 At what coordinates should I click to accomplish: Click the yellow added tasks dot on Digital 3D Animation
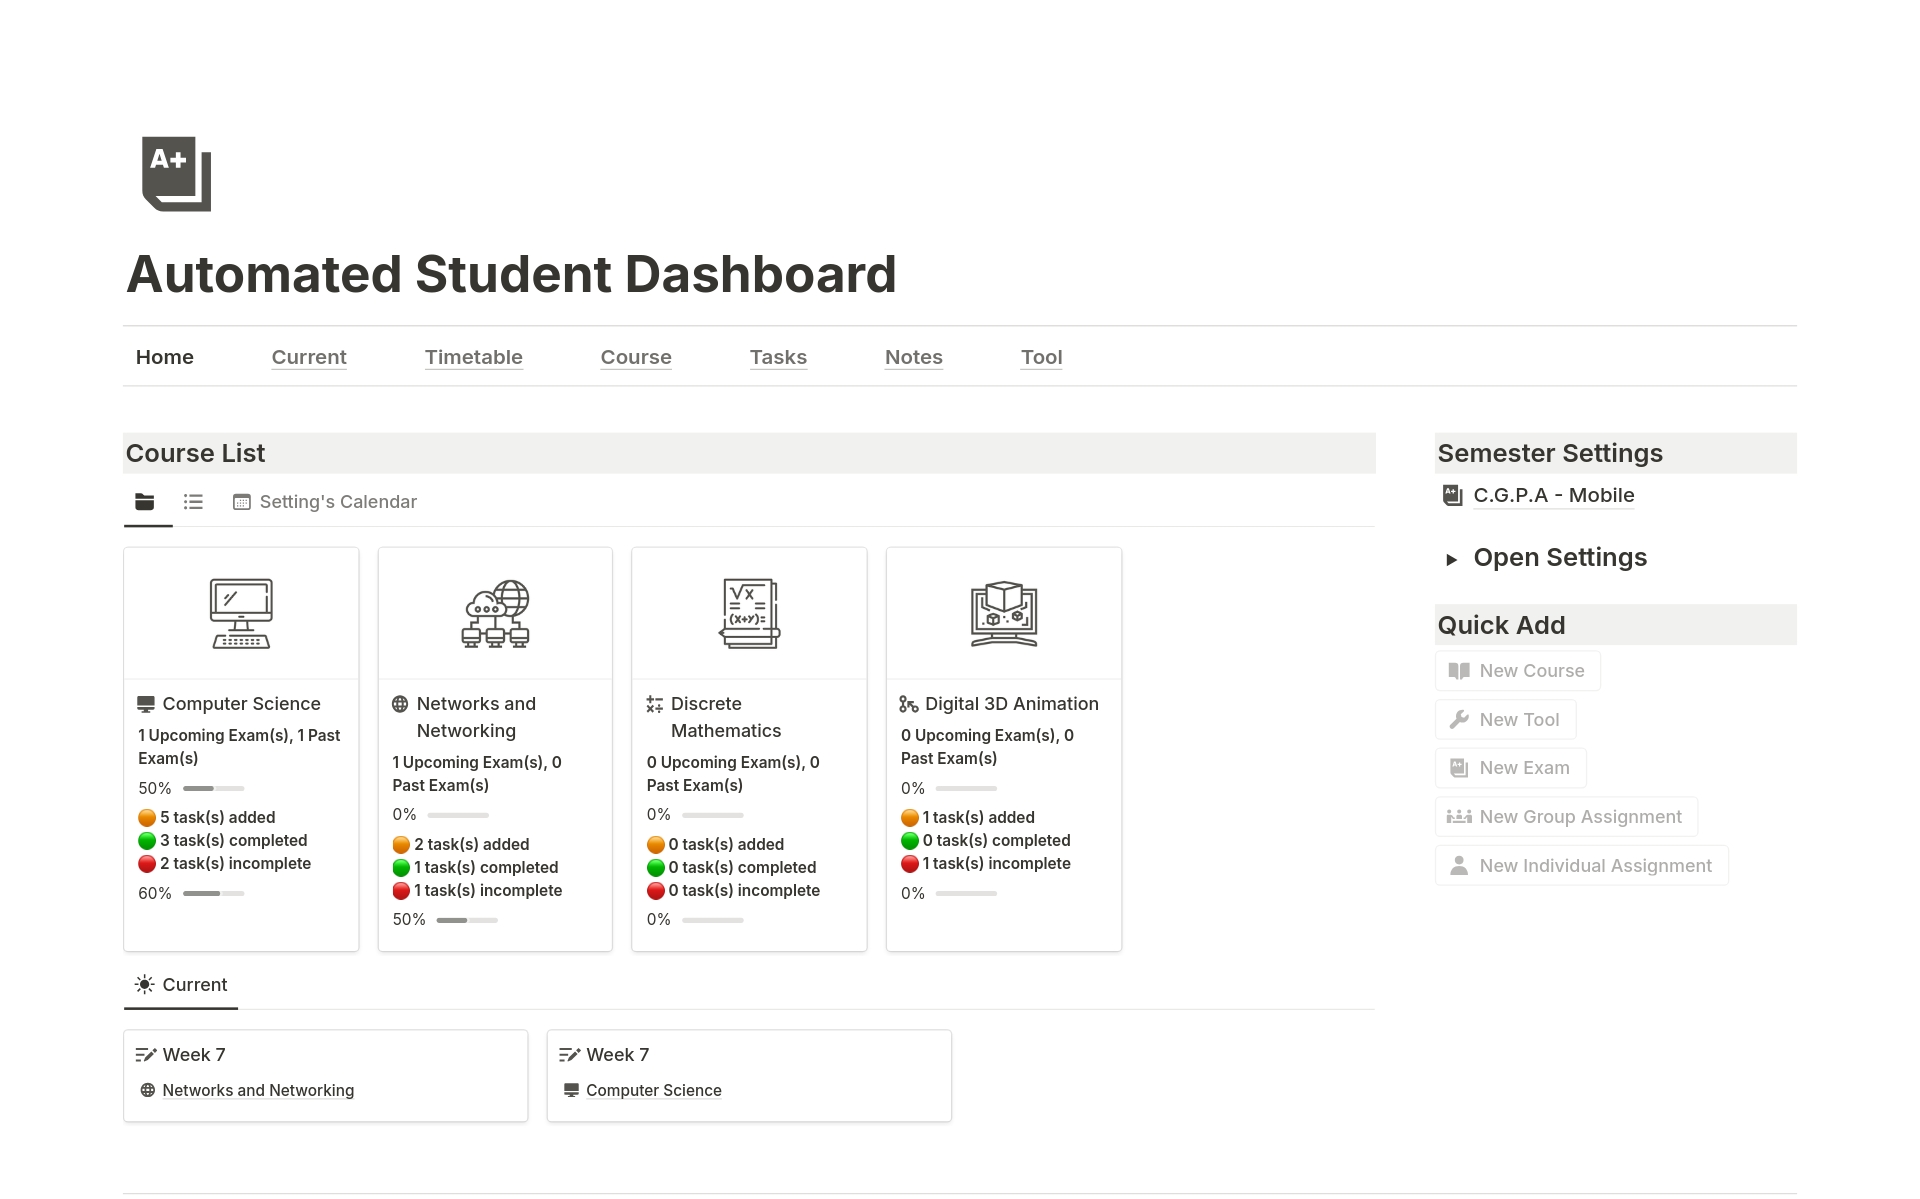(x=910, y=817)
